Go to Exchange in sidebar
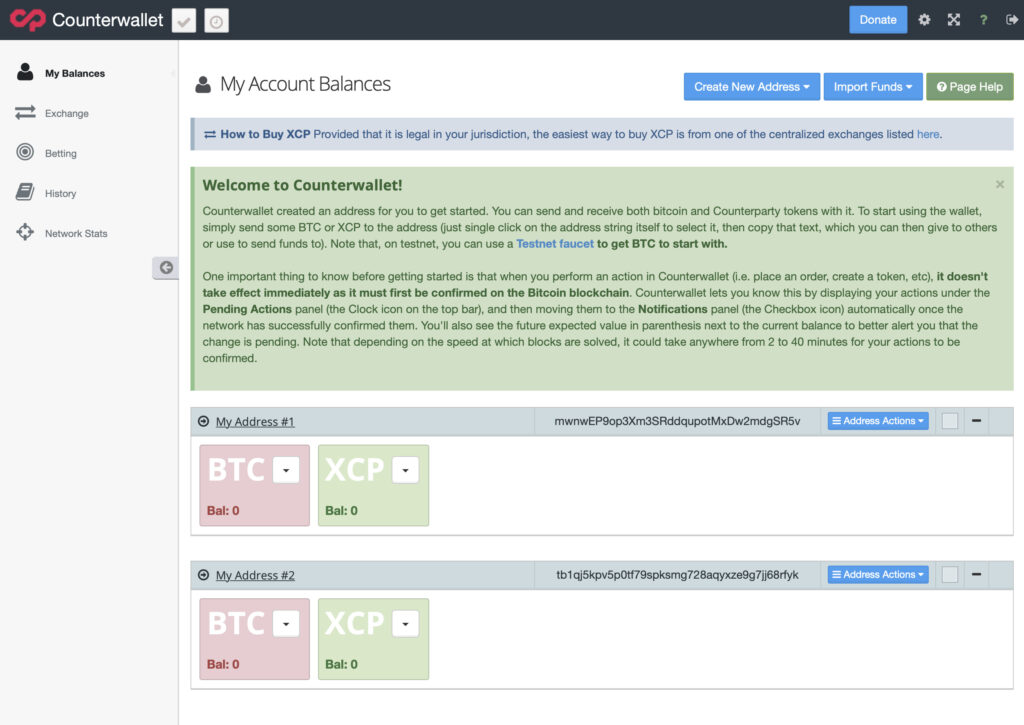 (67, 113)
